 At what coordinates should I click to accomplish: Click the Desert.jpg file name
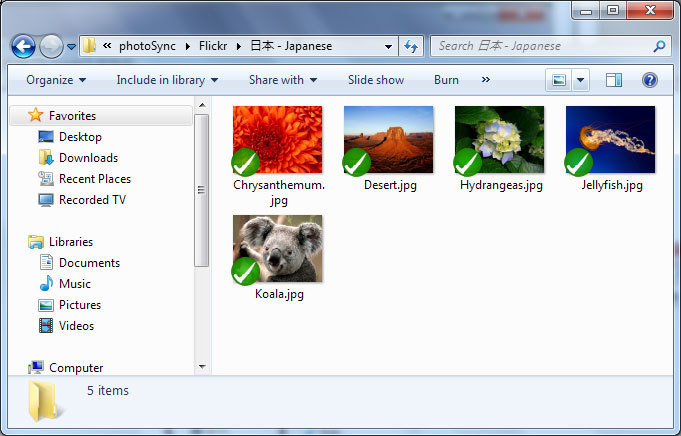tap(390, 185)
